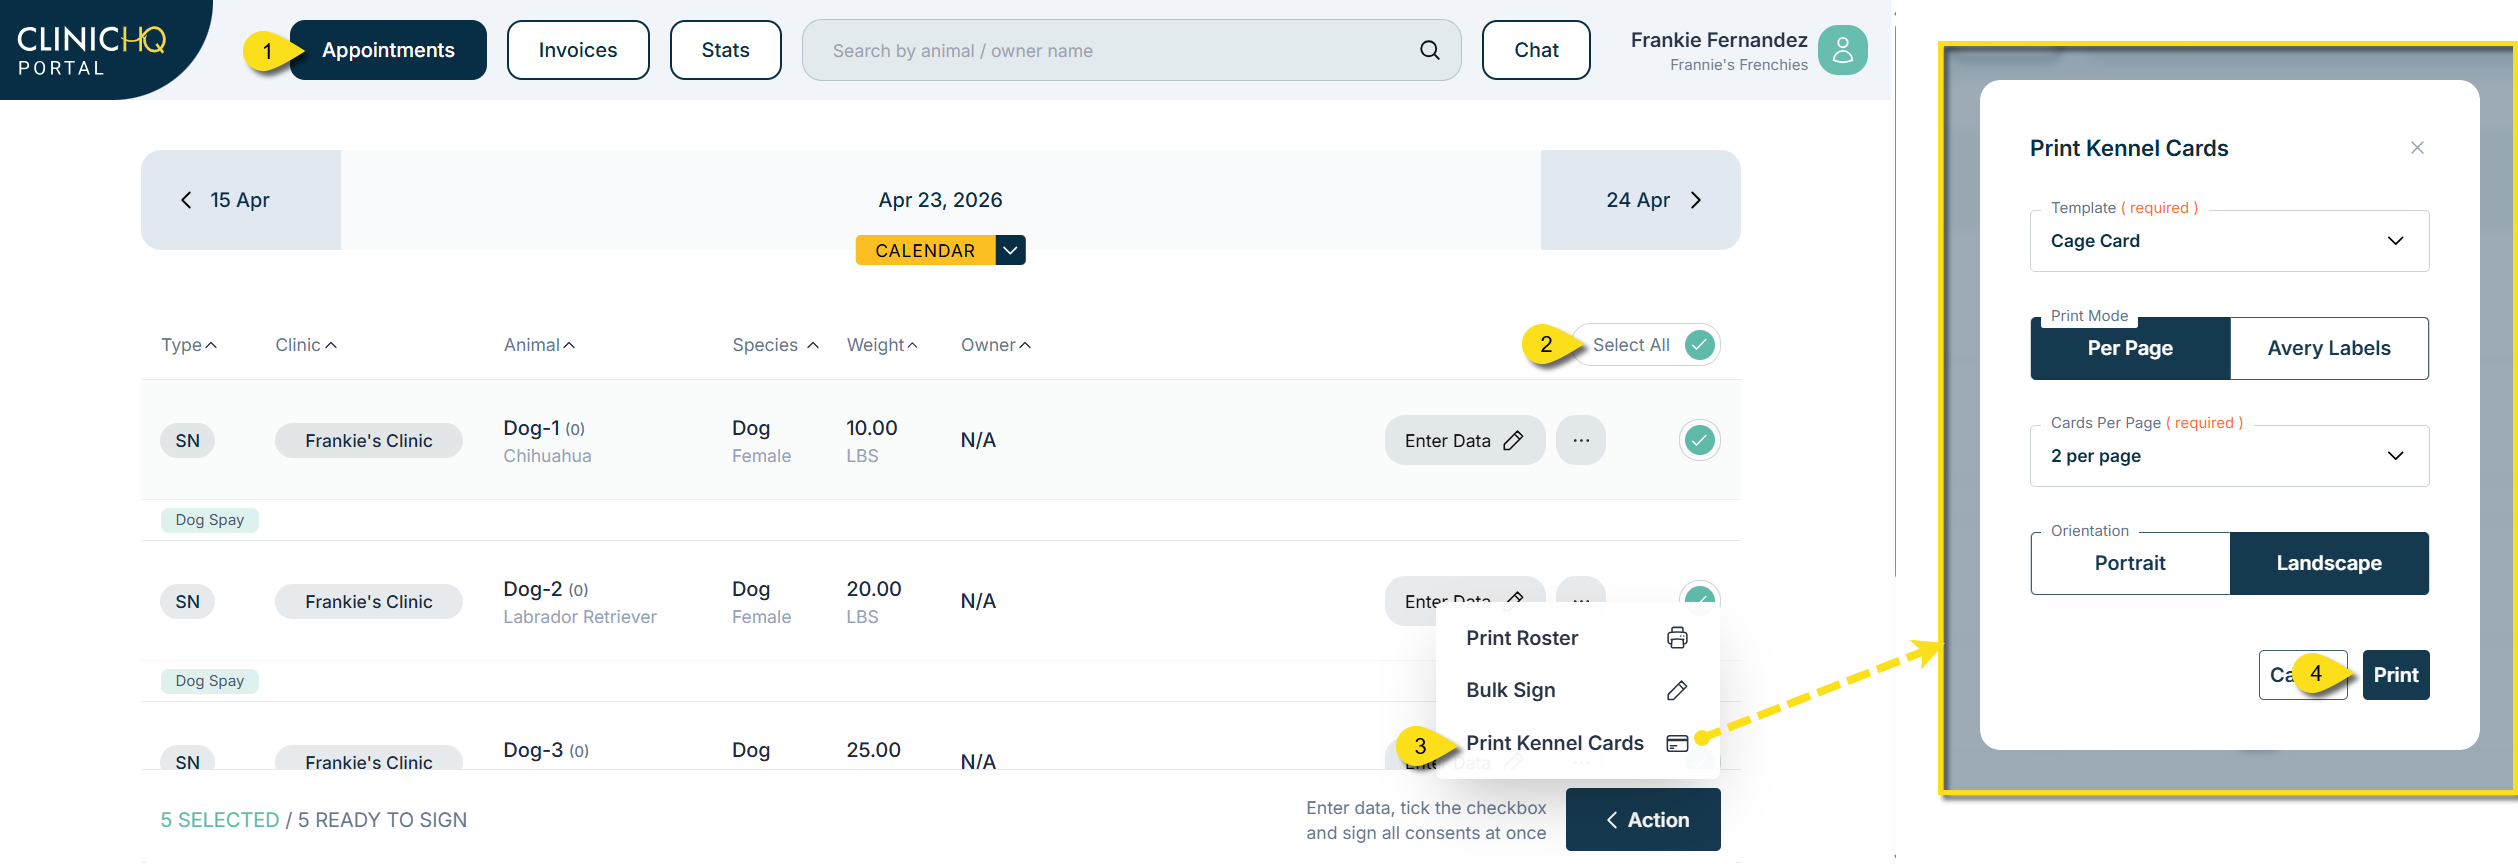Open the three-dot menu for Dog-1
This screenshot has width=2518, height=864.
[1580, 441]
